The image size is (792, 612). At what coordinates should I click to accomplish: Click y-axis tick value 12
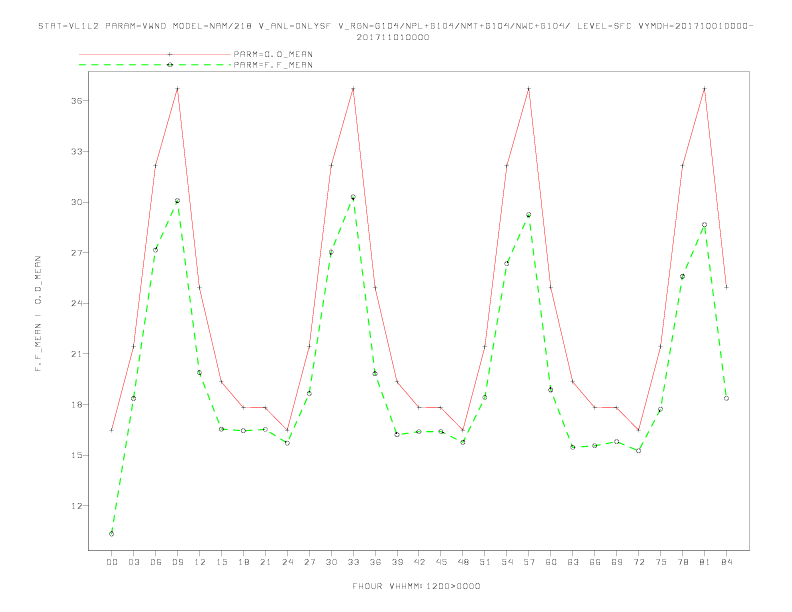[x=76, y=506]
